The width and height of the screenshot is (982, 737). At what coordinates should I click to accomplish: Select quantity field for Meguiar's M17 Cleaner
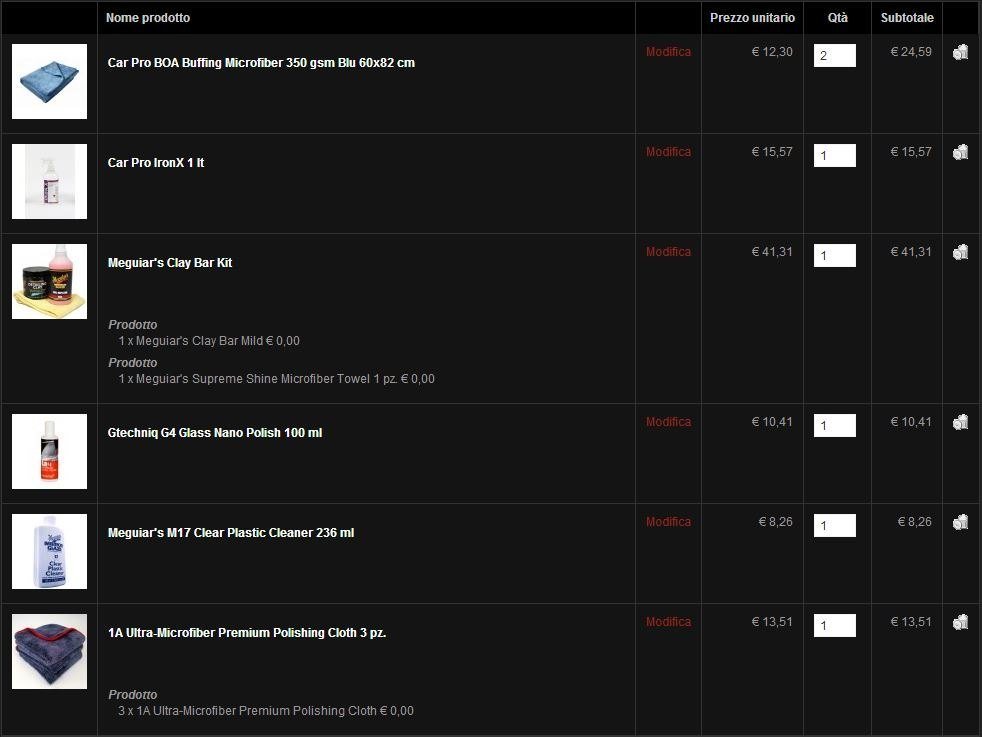[x=834, y=525]
